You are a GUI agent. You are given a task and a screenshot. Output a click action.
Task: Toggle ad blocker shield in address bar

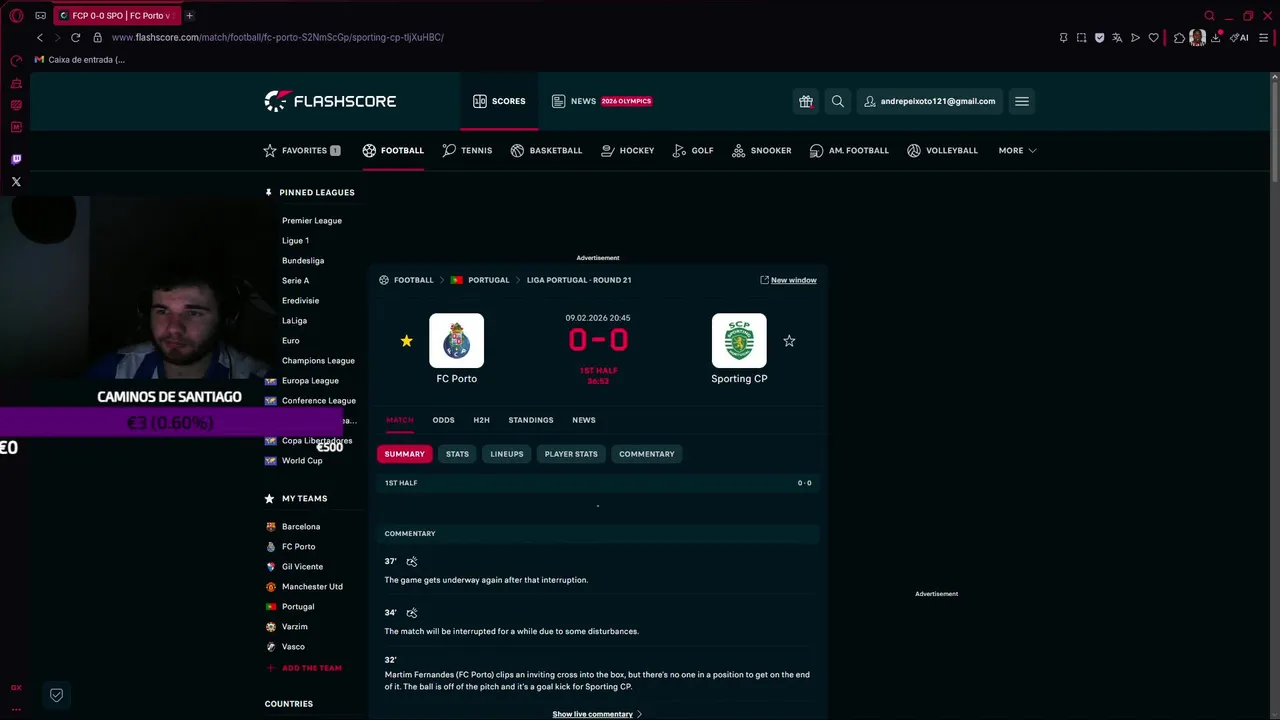tap(1099, 37)
